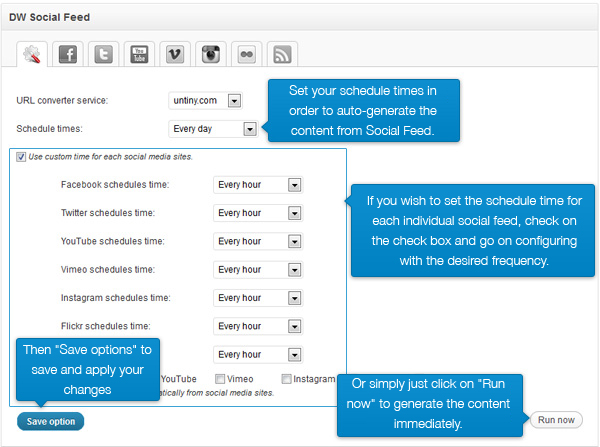This screenshot has width=600, height=447.
Task: Toggle 'Use custom time for each social media sites'
Action: pyautogui.click(x=21, y=157)
